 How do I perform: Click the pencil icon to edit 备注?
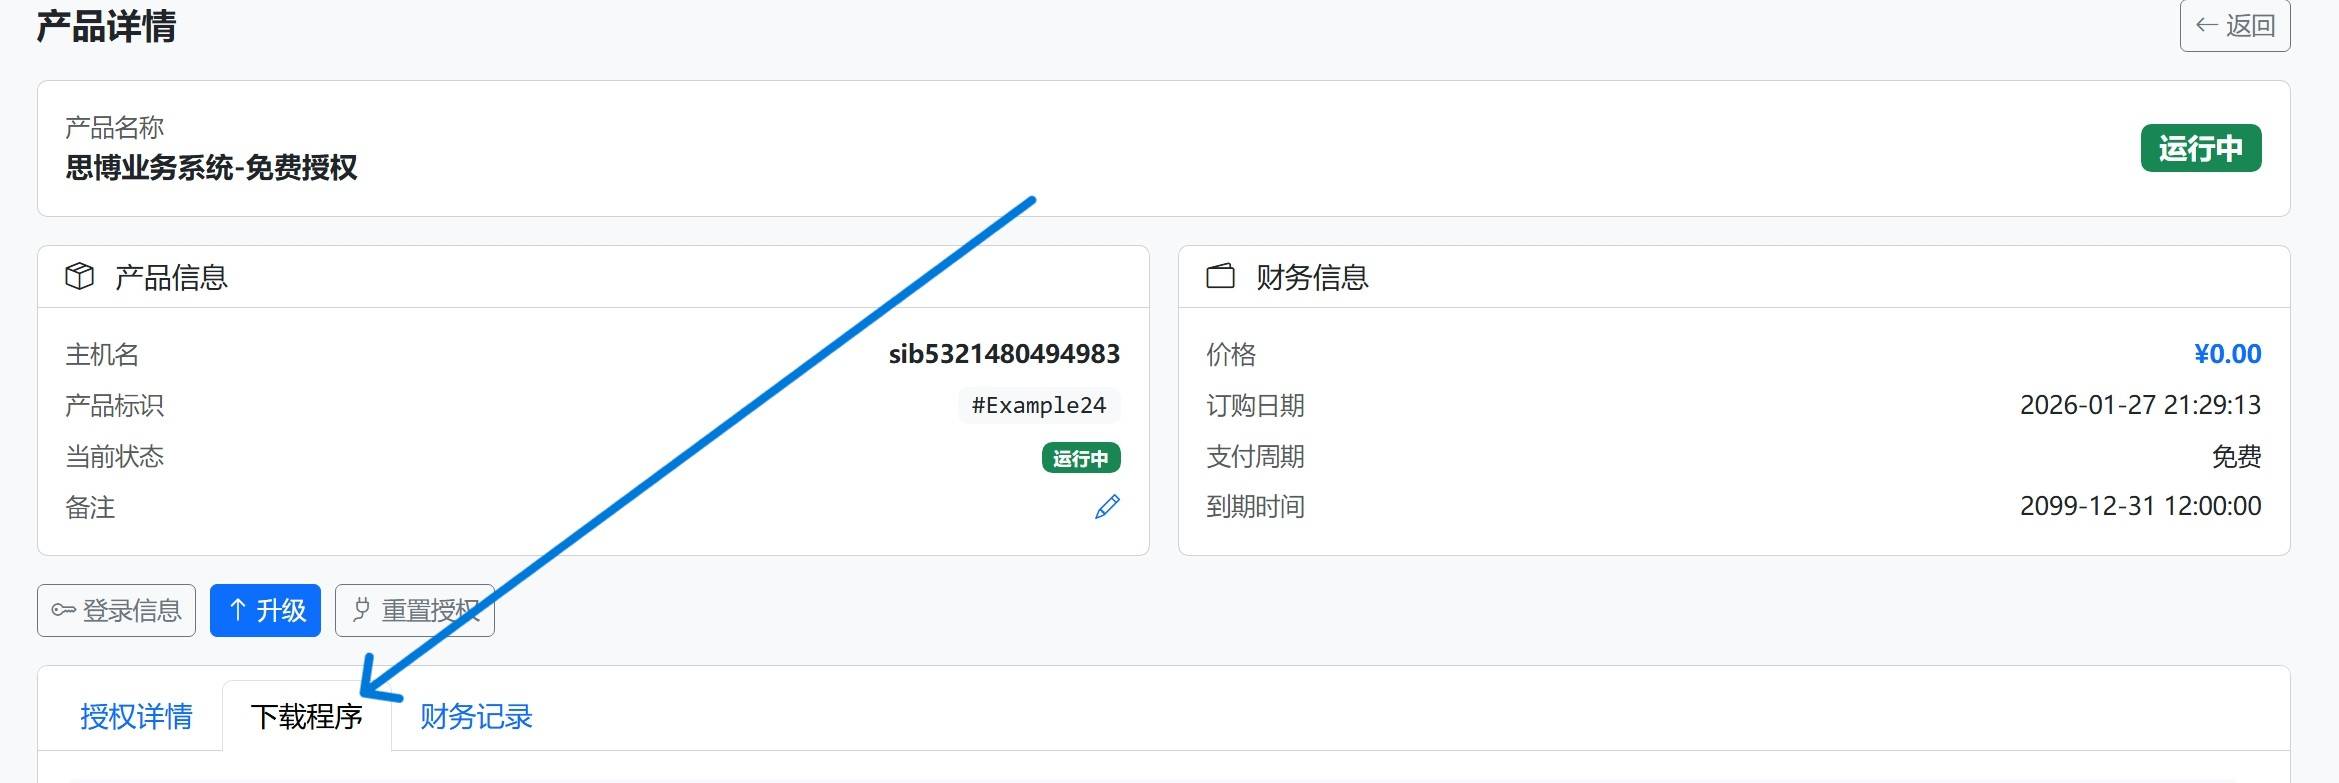(x=1106, y=507)
